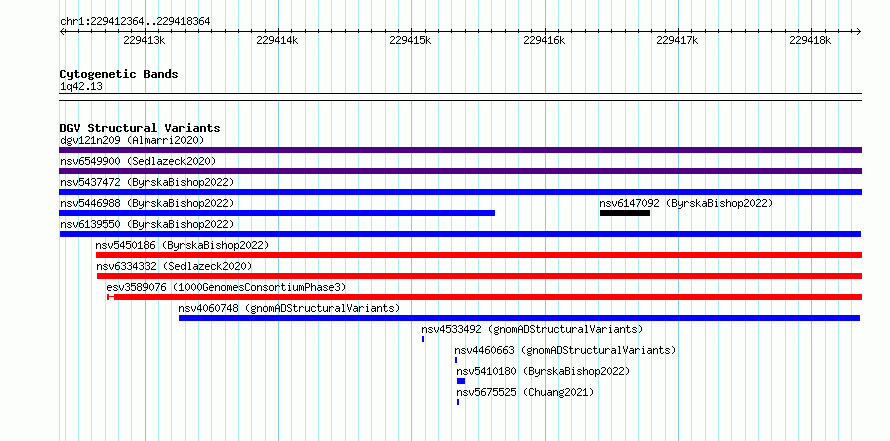
Task: Click the nsv4060748 blue variant bar
Action: click(x=519, y=318)
